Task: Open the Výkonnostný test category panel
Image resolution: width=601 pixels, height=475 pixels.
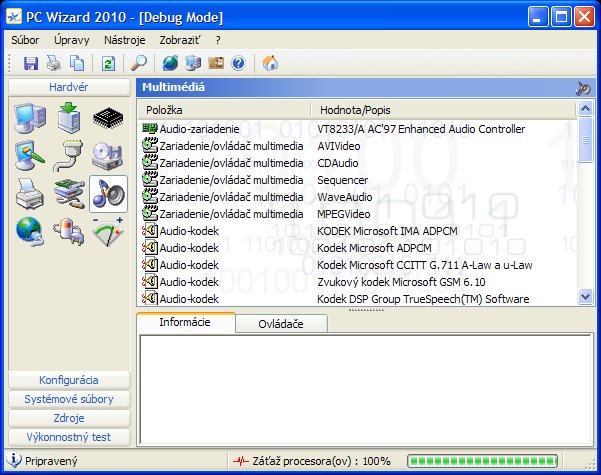Action: [69, 437]
